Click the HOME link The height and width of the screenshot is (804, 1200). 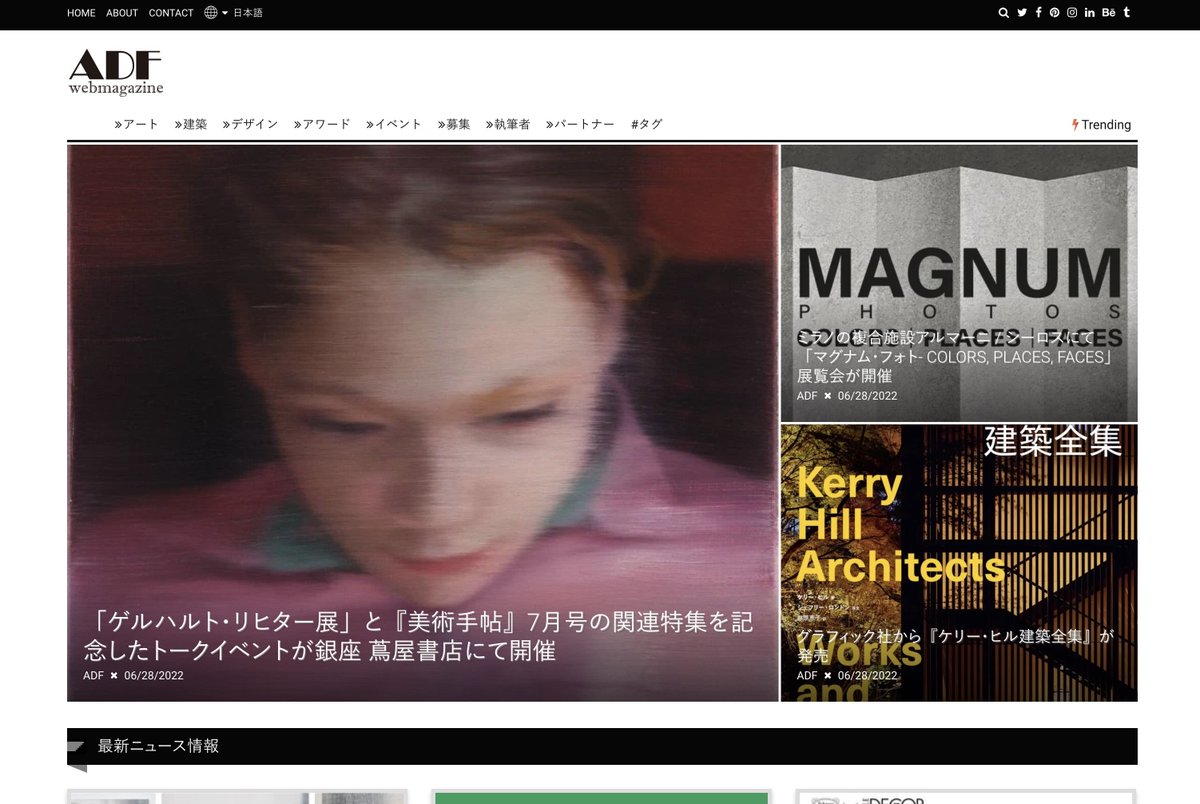81,13
